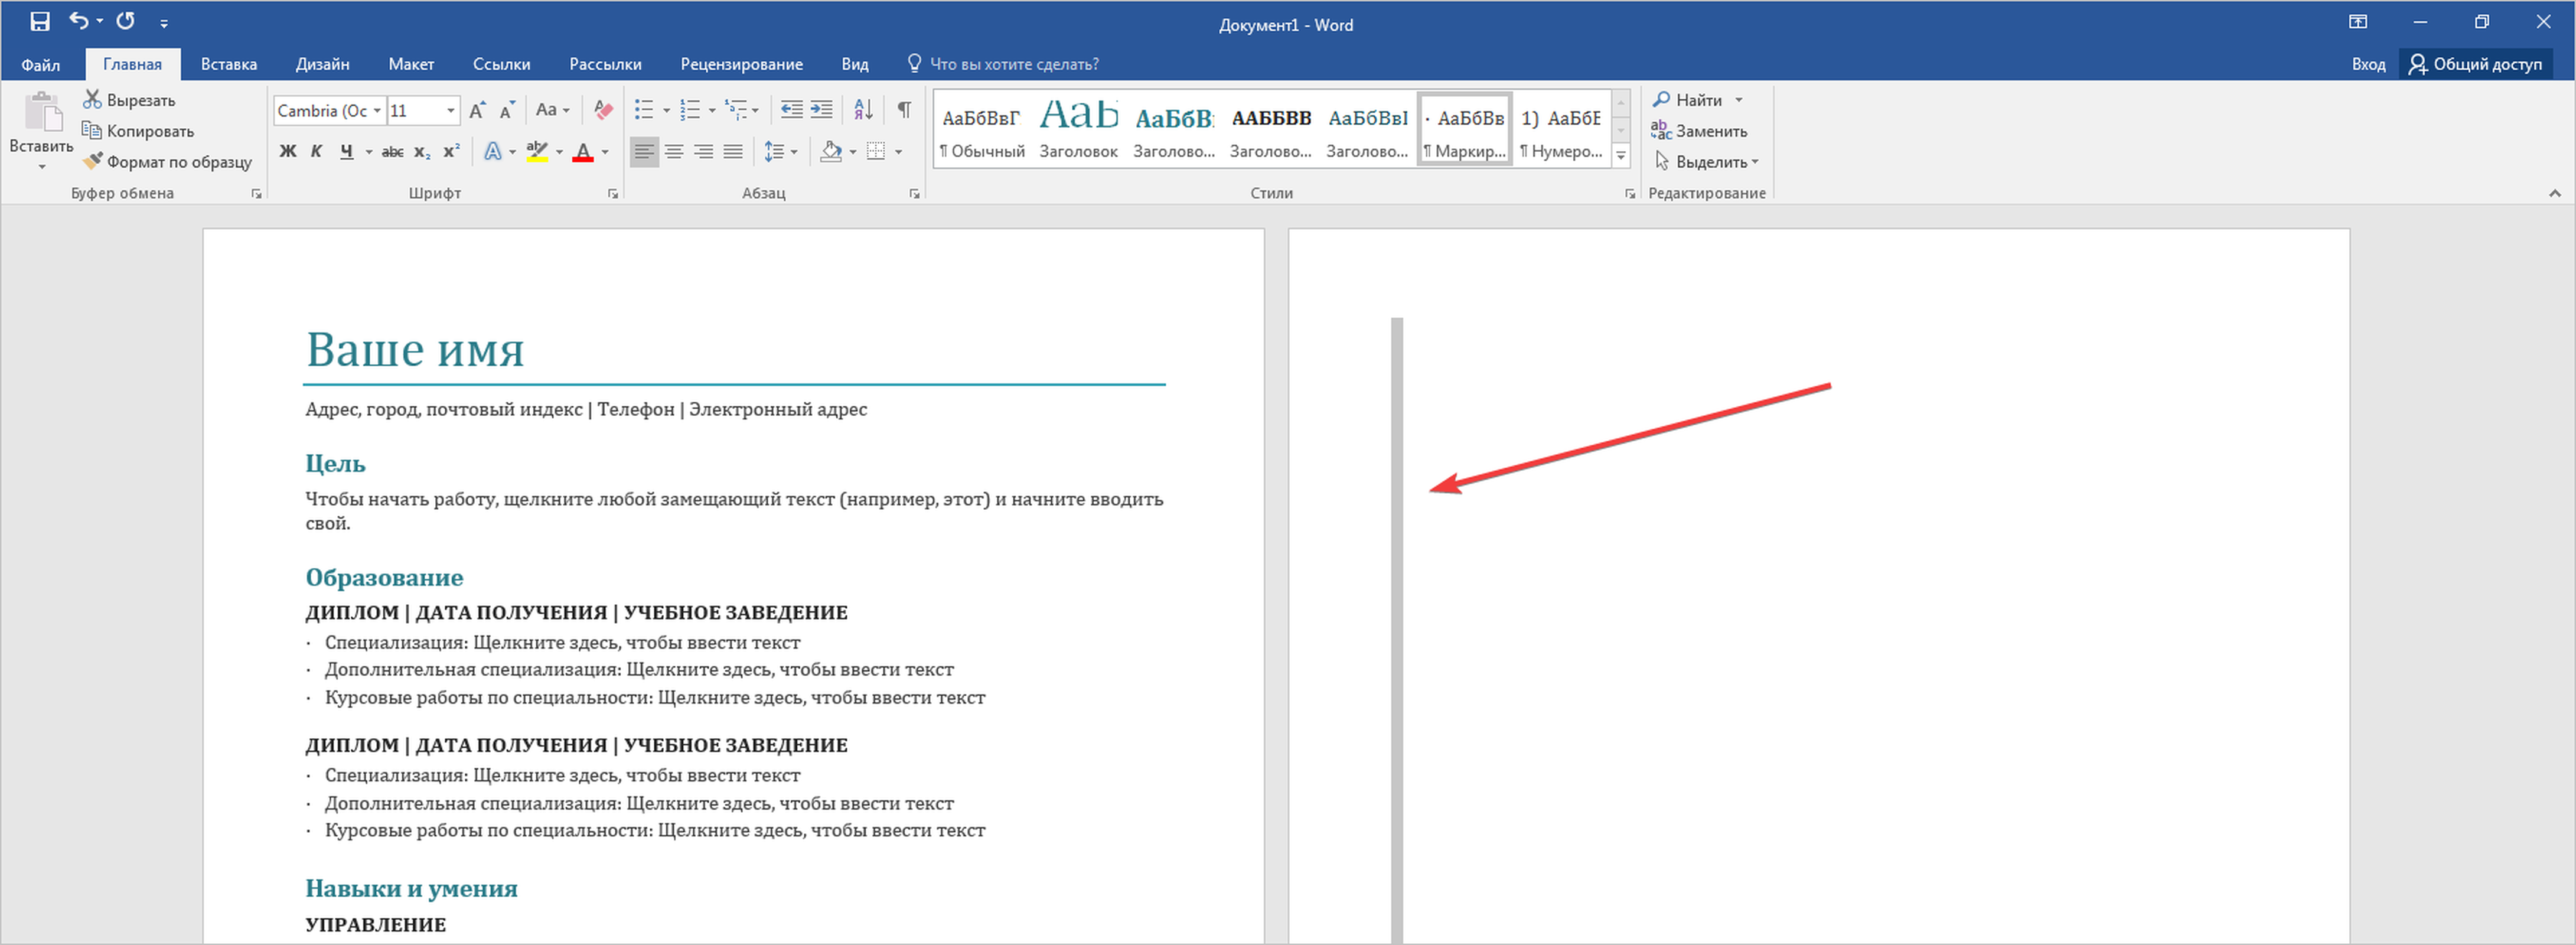
Task: Open the Рецензирование tab
Action: [x=741, y=64]
